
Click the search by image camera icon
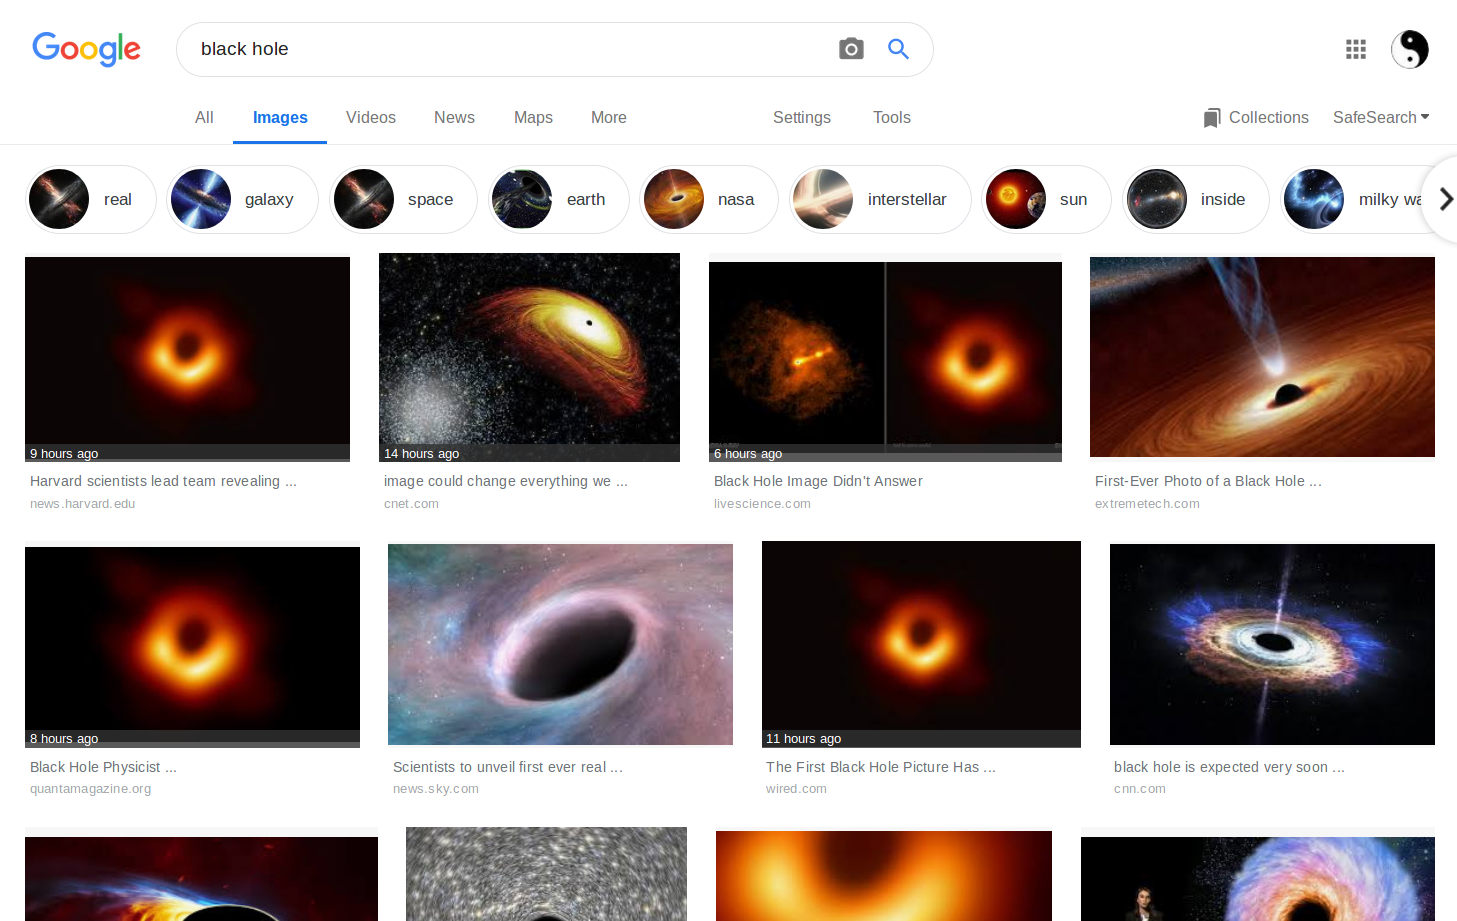[851, 49]
